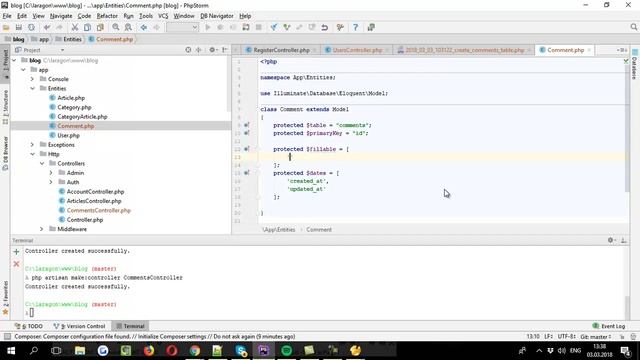Open the DB Navigator menu
The height and width of the screenshot is (360, 640).
(x=217, y=16)
